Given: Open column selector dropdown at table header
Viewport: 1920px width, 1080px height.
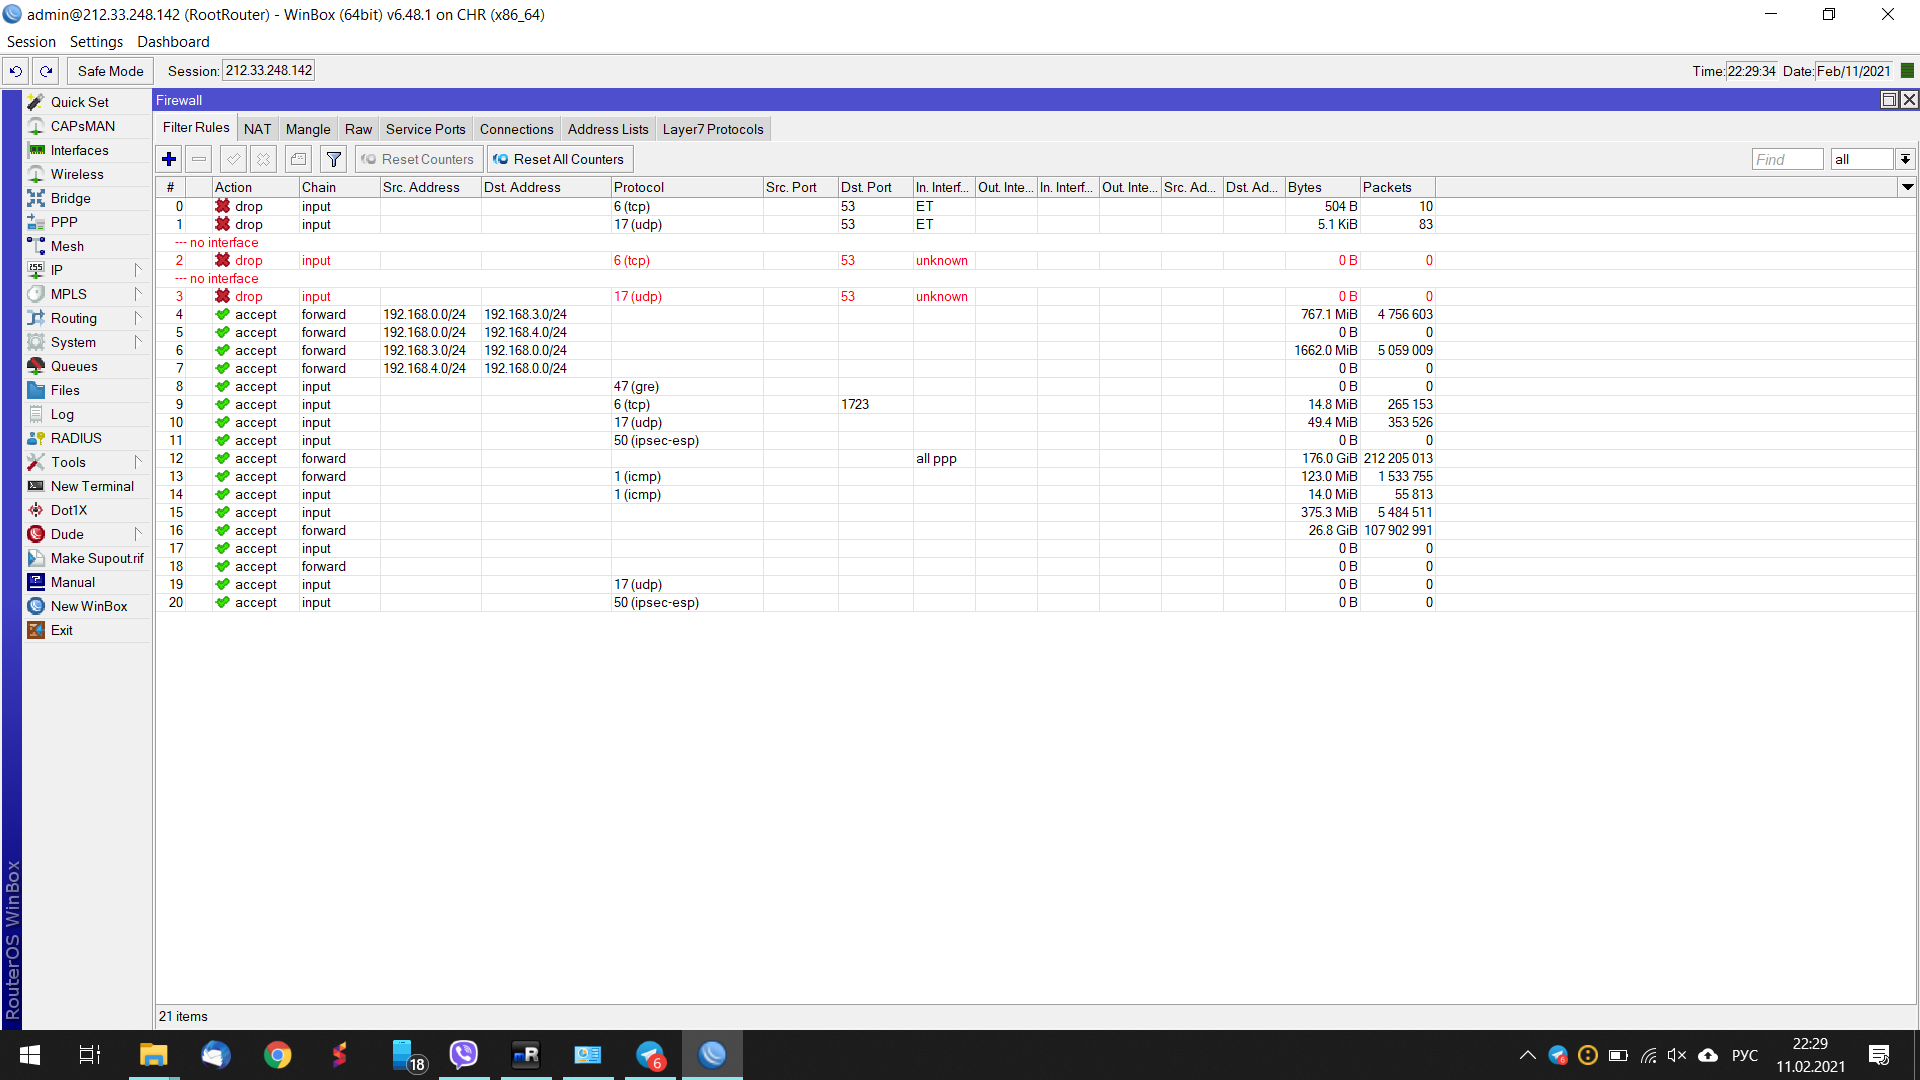Looking at the screenshot, I should coord(1907,187).
